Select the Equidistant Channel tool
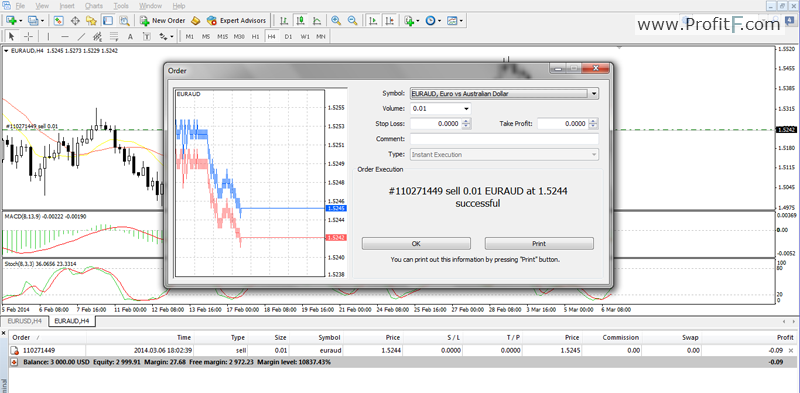Screen dimensions: 800x393 [97, 37]
